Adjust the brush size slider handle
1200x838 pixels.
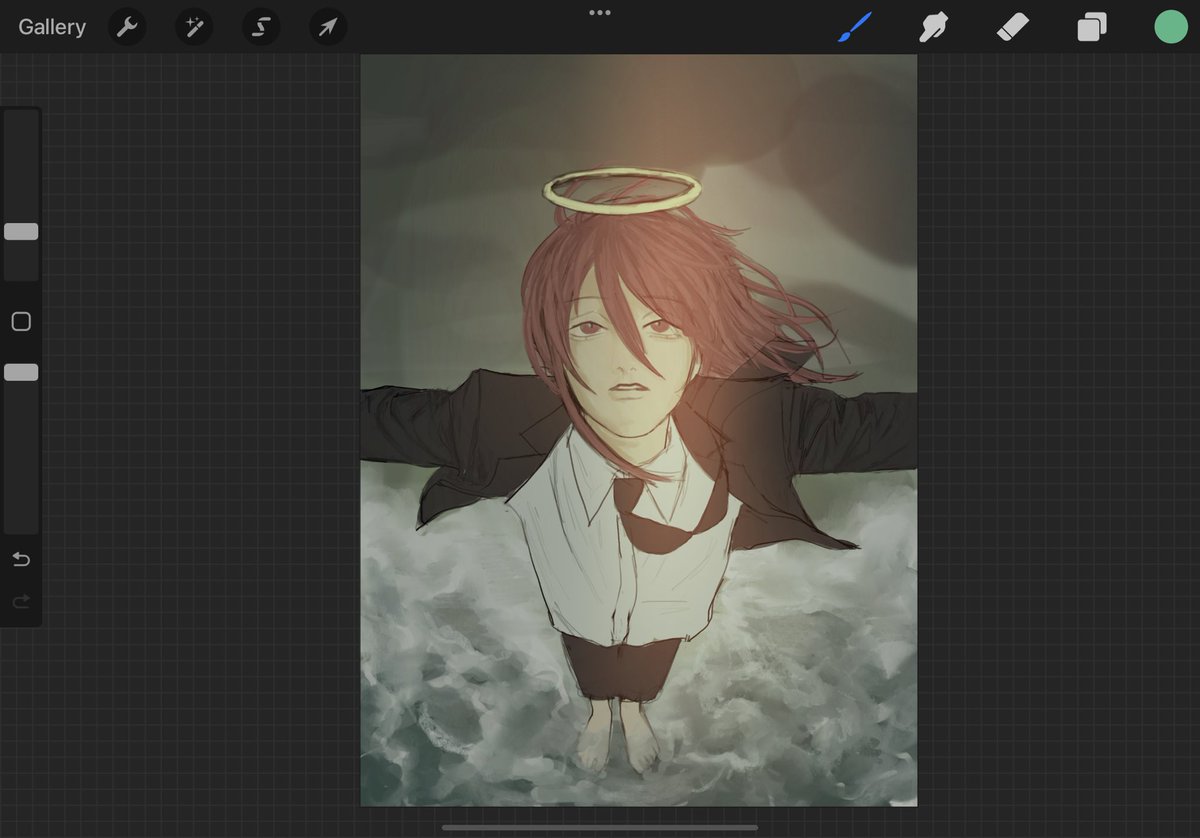click(x=21, y=231)
